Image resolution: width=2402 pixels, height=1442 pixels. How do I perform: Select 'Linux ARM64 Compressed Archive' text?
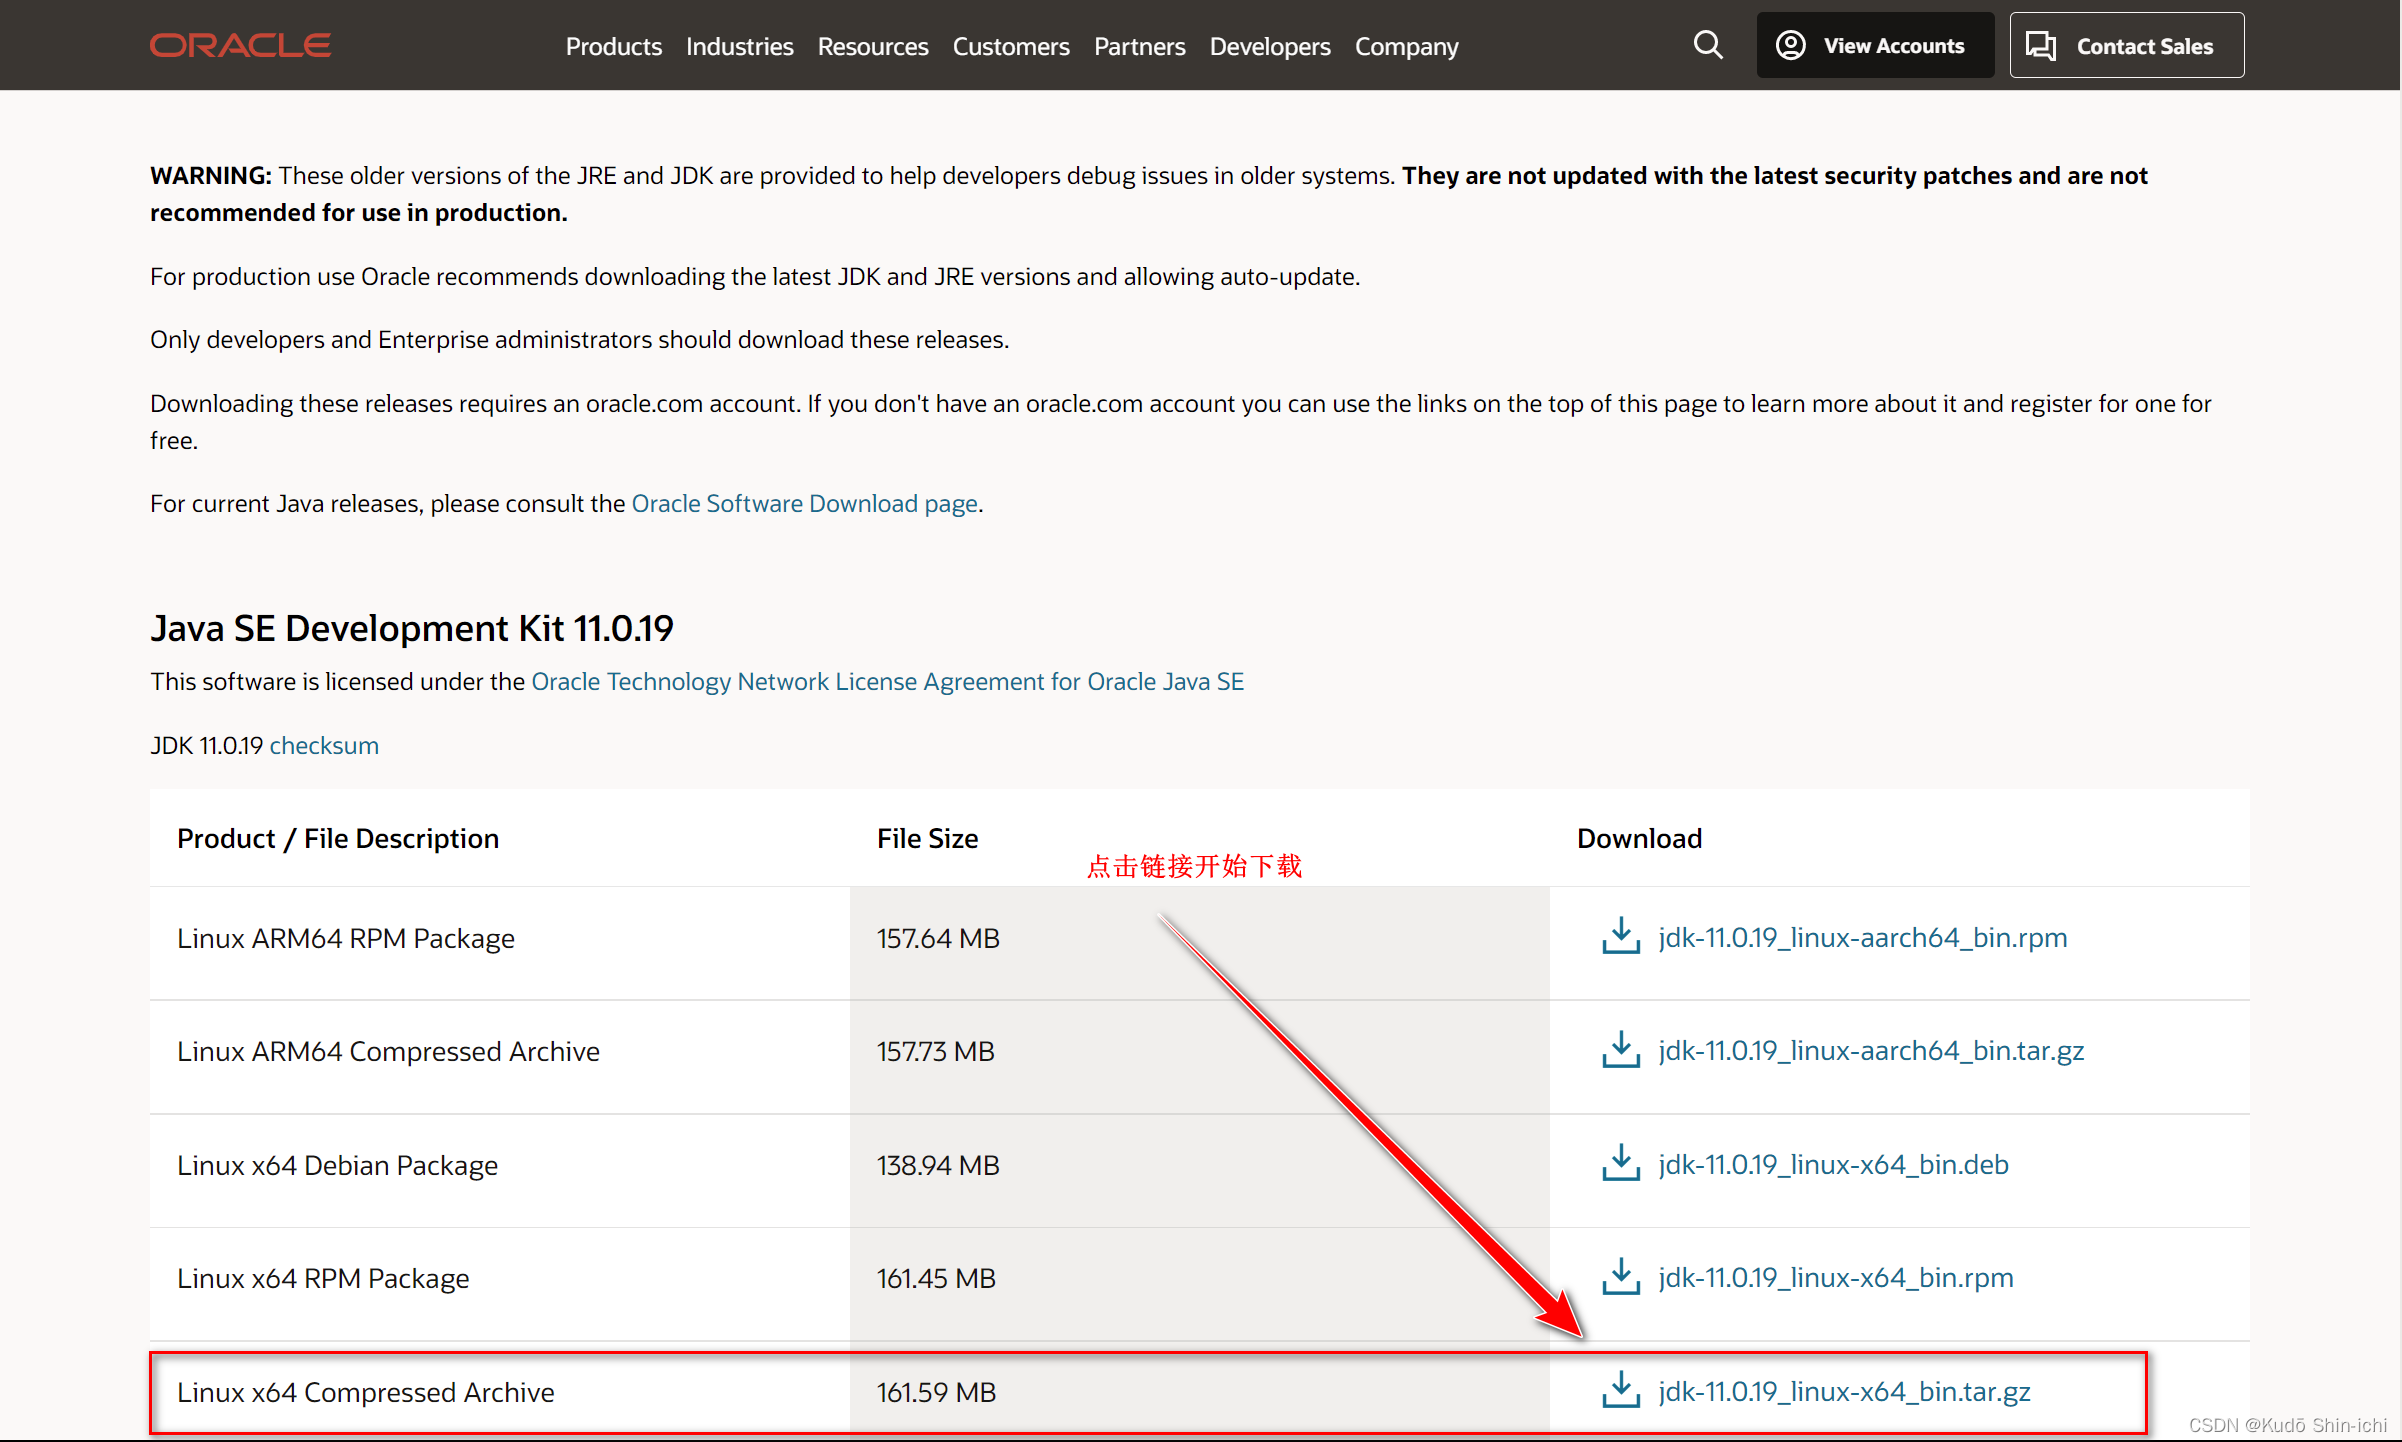[388, 1051]
